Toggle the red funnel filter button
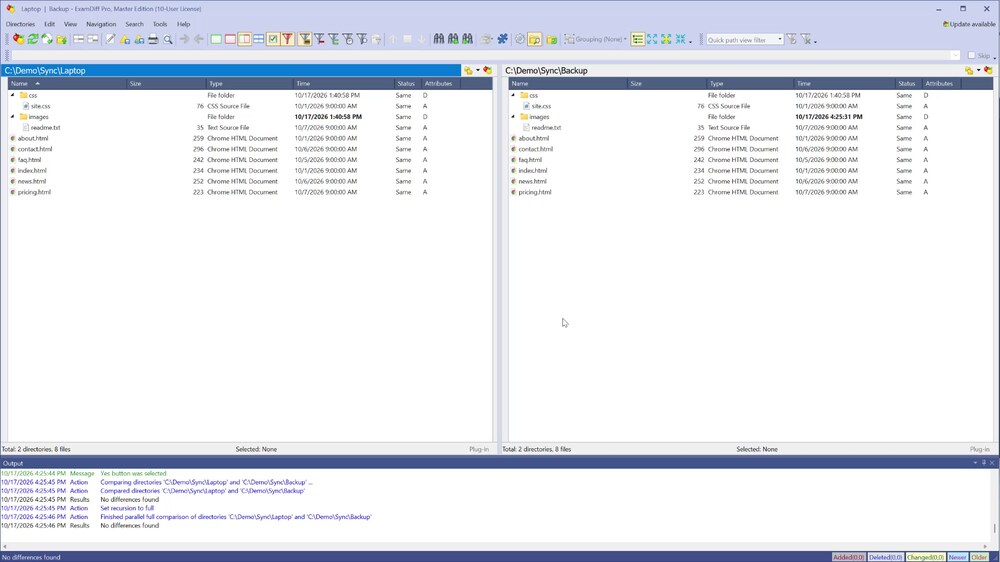Screen dimensions: 1000x562 pos(288,40)
